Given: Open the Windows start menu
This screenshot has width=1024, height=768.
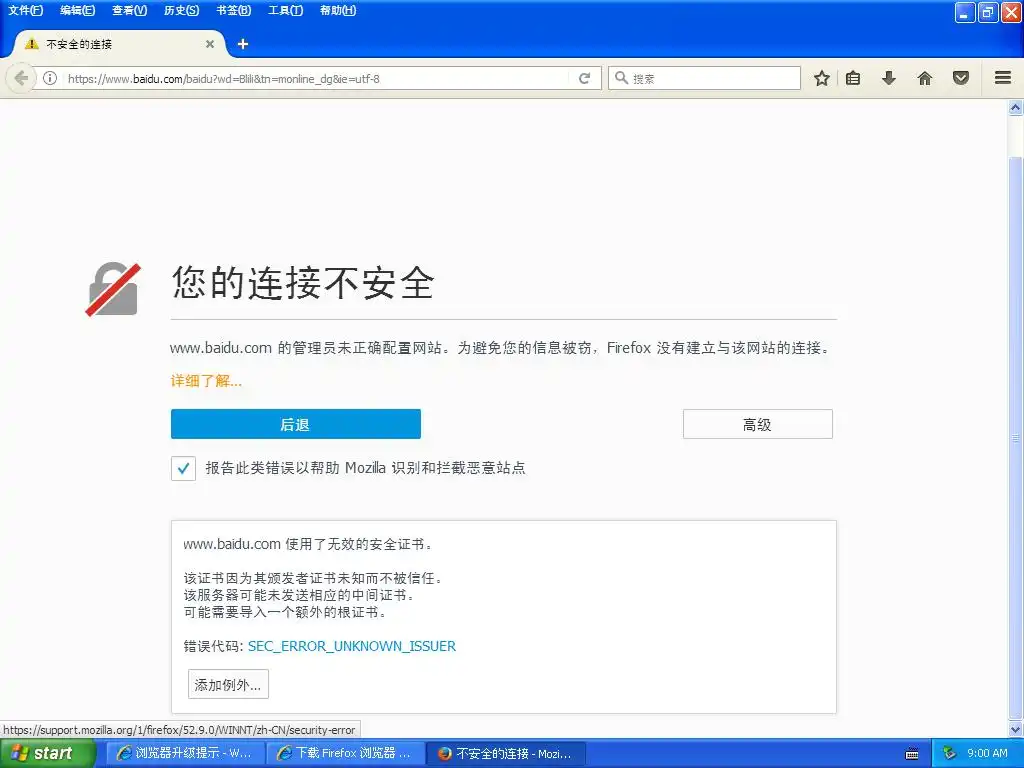Looking at the screenshot, I should (47, 753).
